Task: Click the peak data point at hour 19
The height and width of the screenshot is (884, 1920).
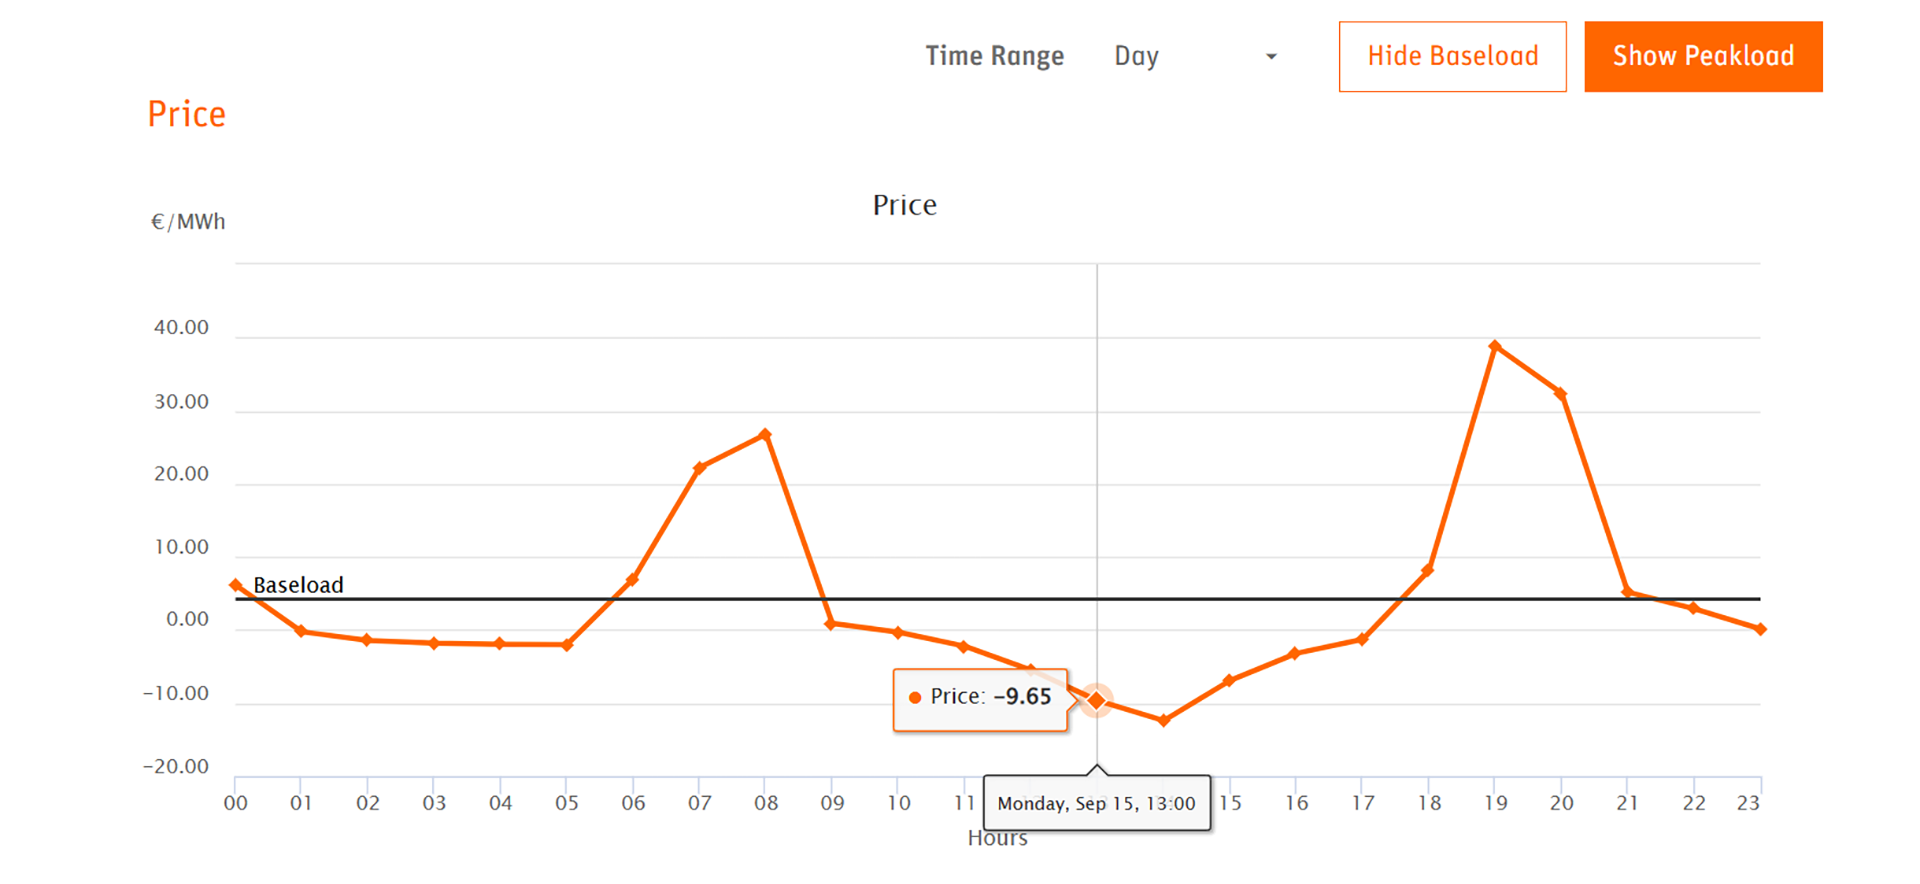Action: 1495,347
